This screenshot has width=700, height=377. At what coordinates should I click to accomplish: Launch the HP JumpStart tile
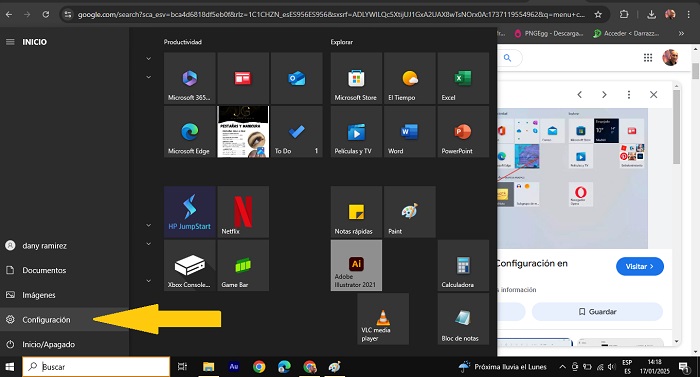[190, 212]
